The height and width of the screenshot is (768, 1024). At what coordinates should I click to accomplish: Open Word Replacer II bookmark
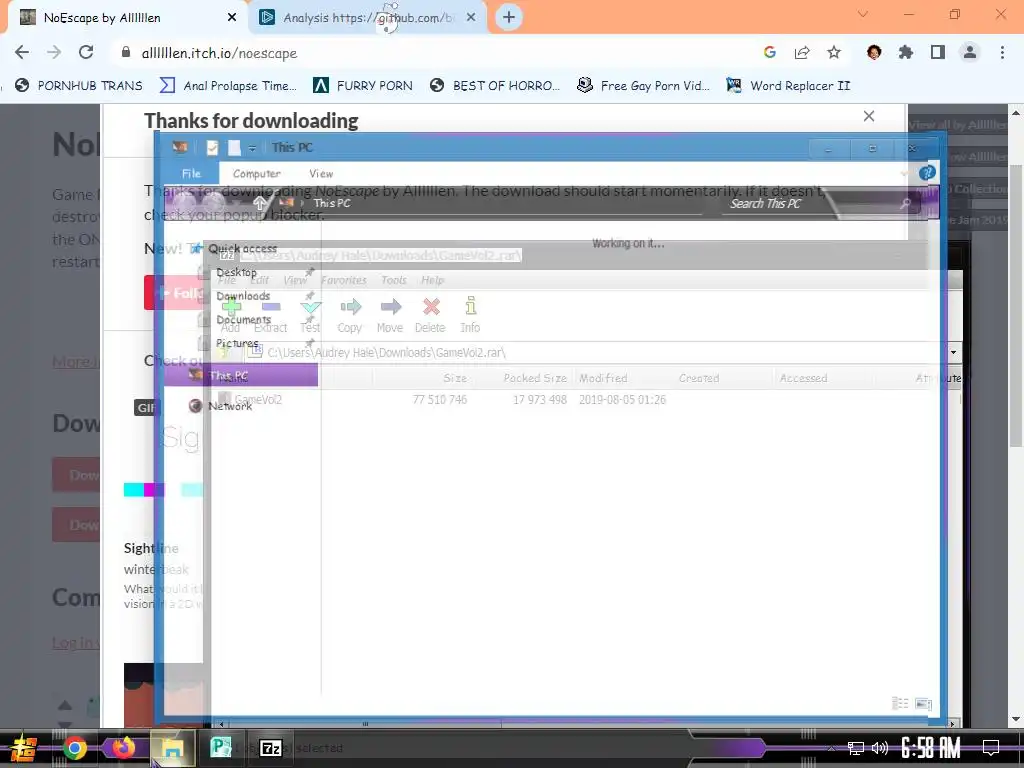789,86
